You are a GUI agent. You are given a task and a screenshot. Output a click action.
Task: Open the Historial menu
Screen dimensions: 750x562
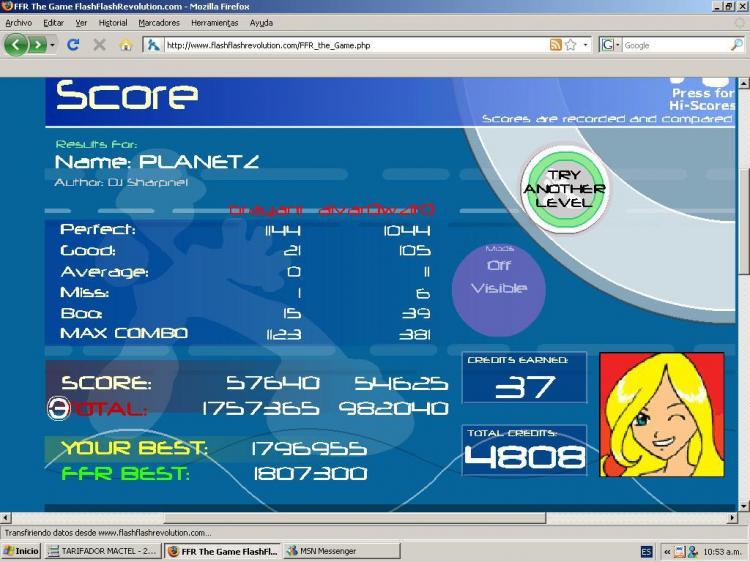[113, 22]
